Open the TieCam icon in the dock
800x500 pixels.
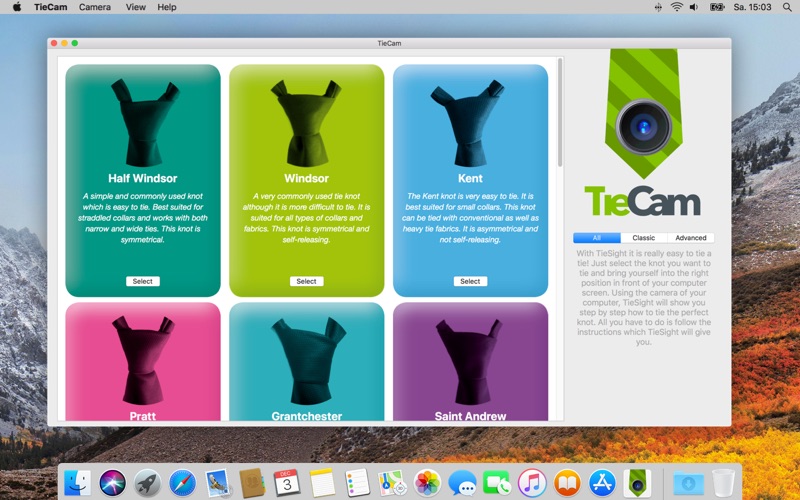(637, 483)
